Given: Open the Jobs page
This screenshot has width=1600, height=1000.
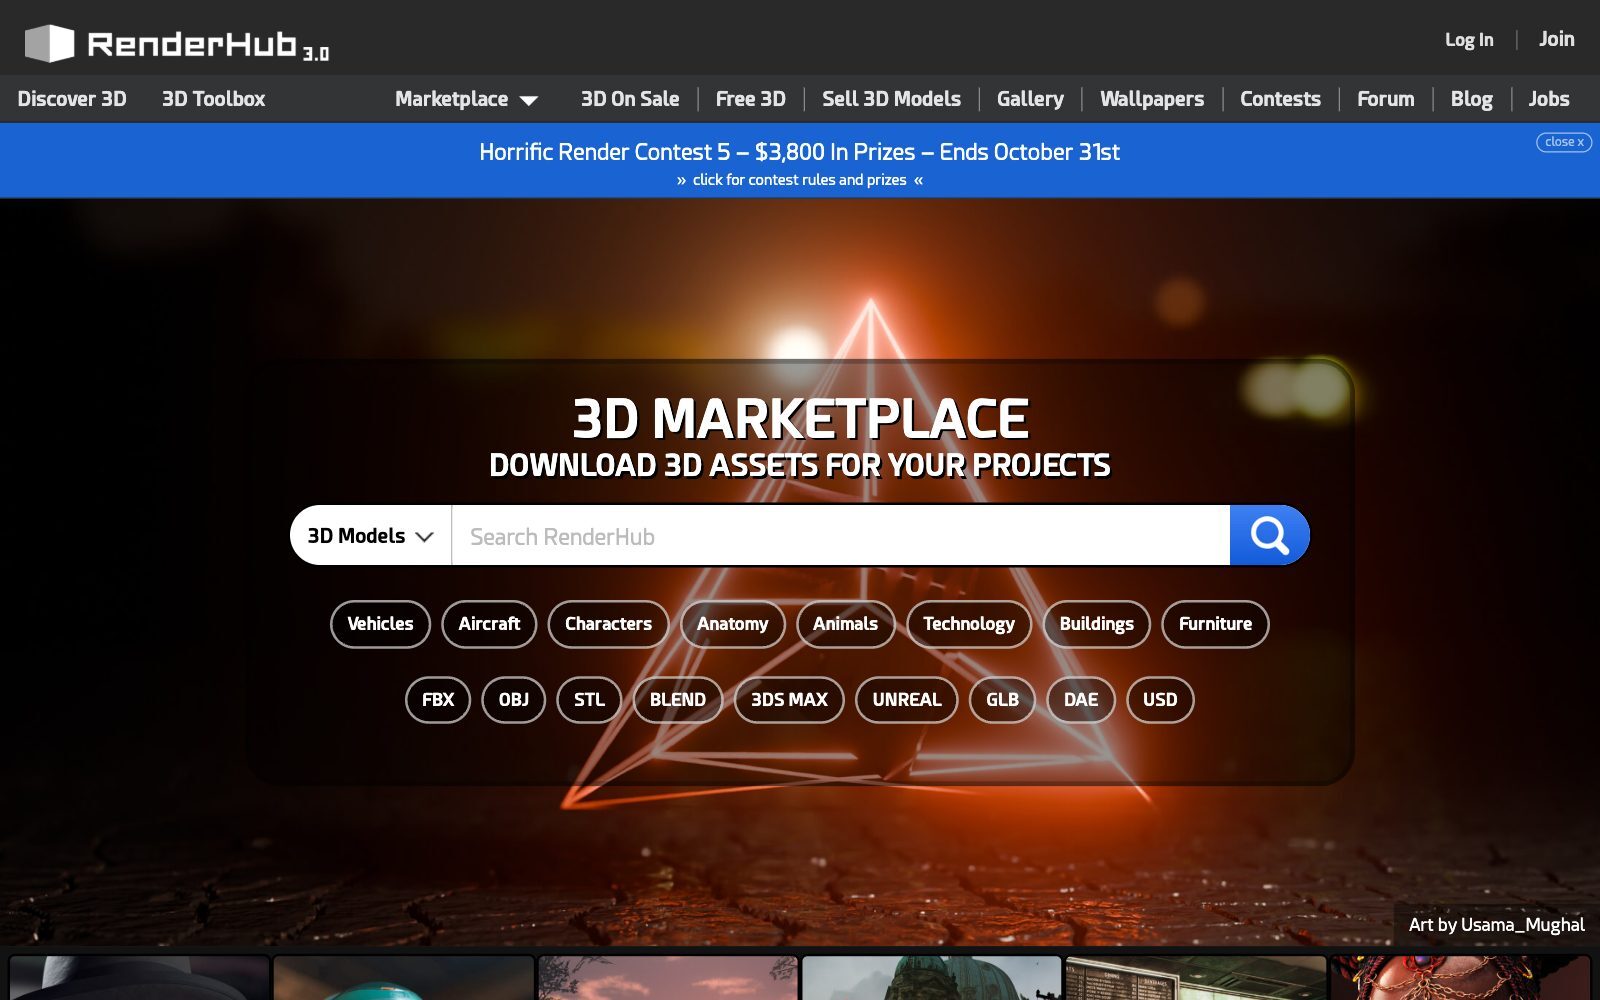Looking at the screenshot, I should 1549,99.
